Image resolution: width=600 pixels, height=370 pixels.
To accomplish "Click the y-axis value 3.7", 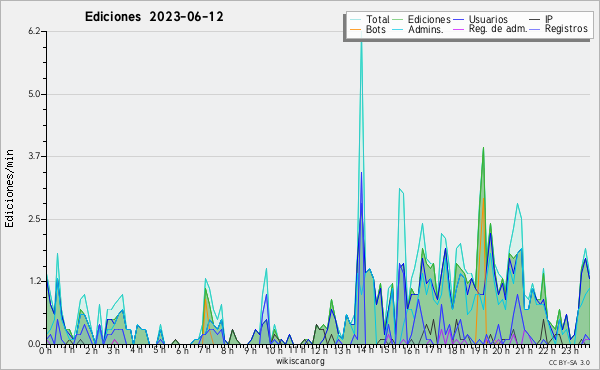I will pos(34,156).
